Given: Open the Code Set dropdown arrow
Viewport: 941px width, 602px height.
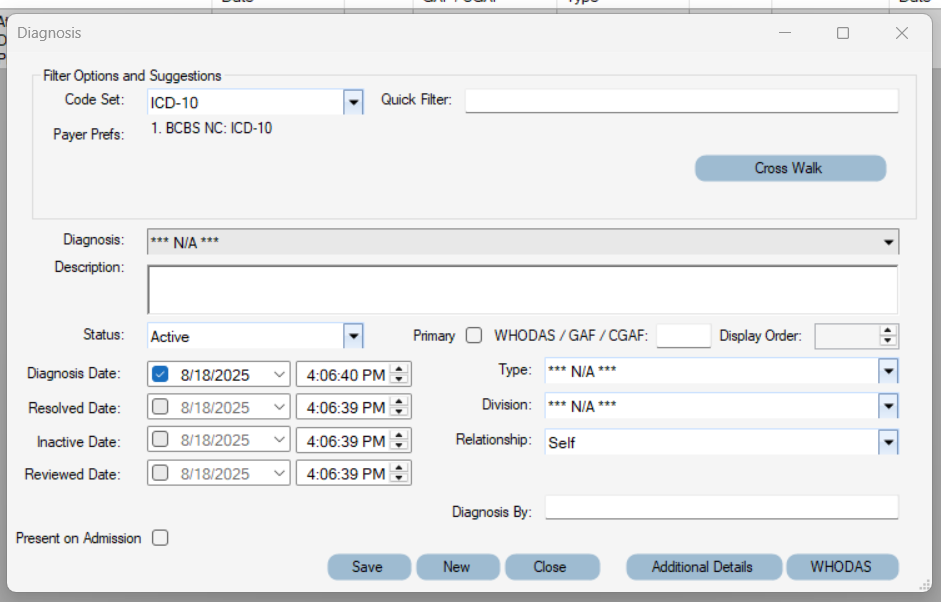Looking at the screenshot, I should tap(354, 101).
